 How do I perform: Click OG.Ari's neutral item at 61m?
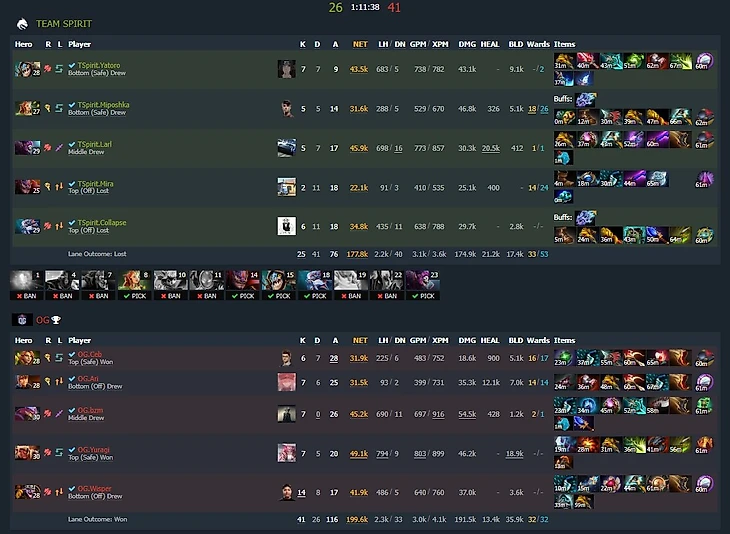704,383
